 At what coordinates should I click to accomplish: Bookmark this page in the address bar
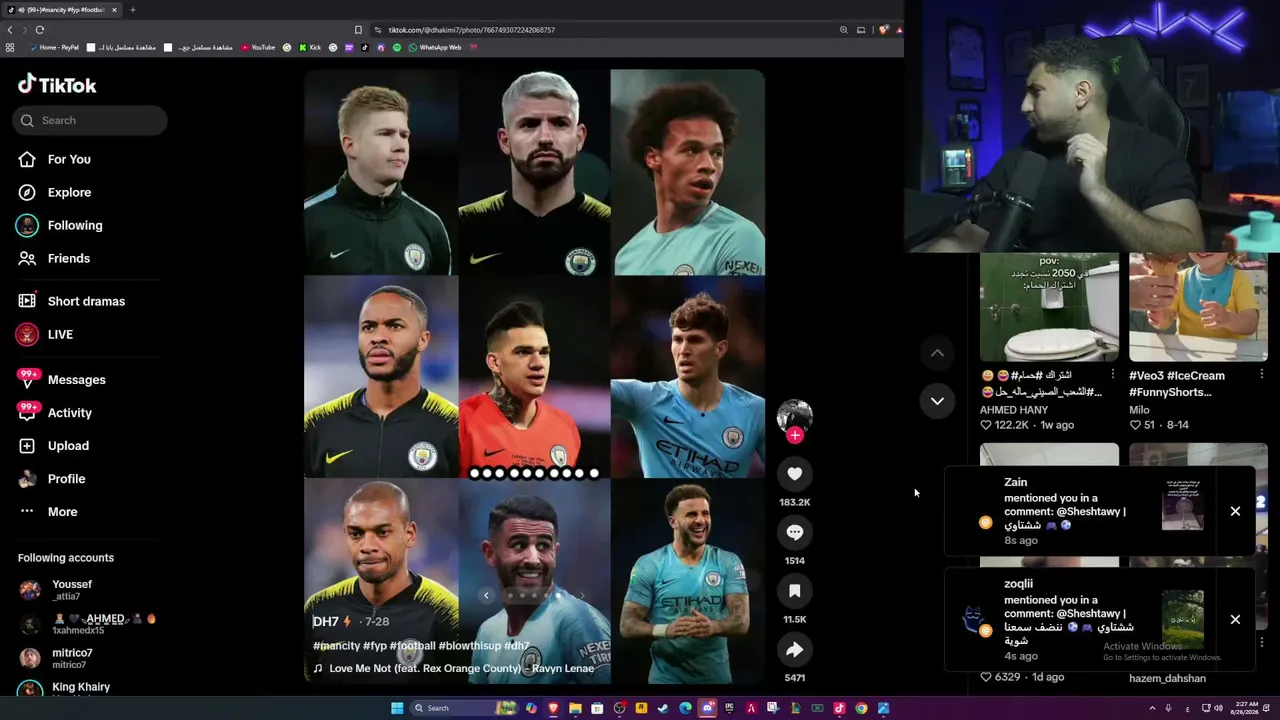(x=358, y=30)
